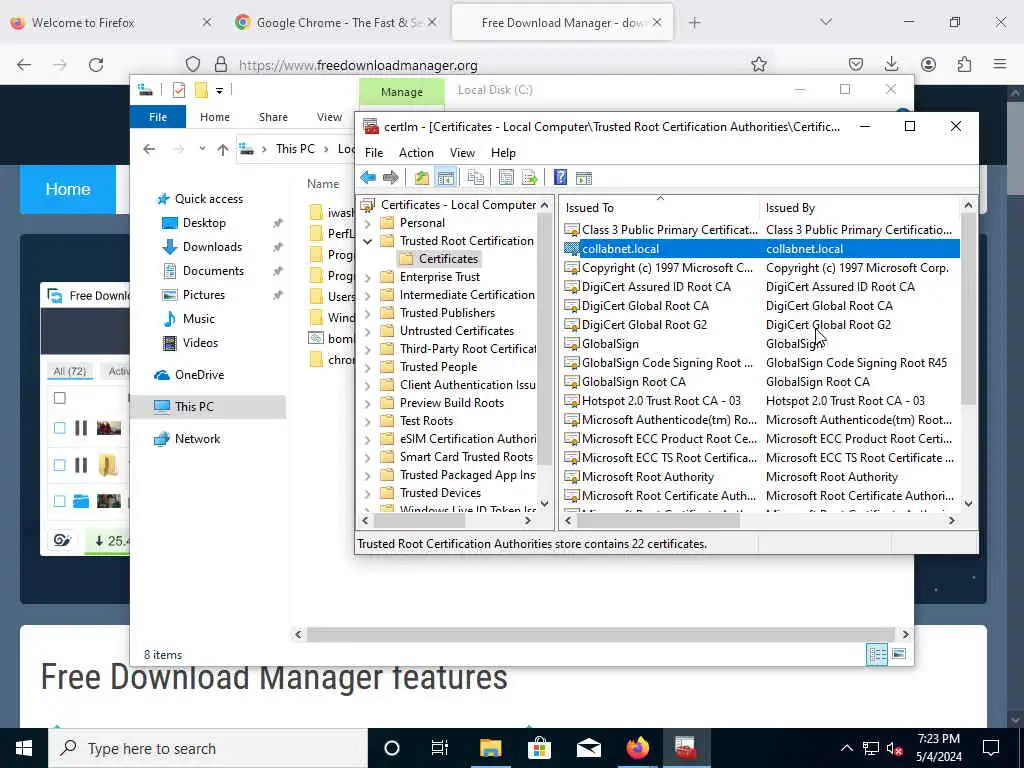Viewport: 1024px width, 768px height.
Task: Open the Share tab in File Explorer
Action: point(273,117)
